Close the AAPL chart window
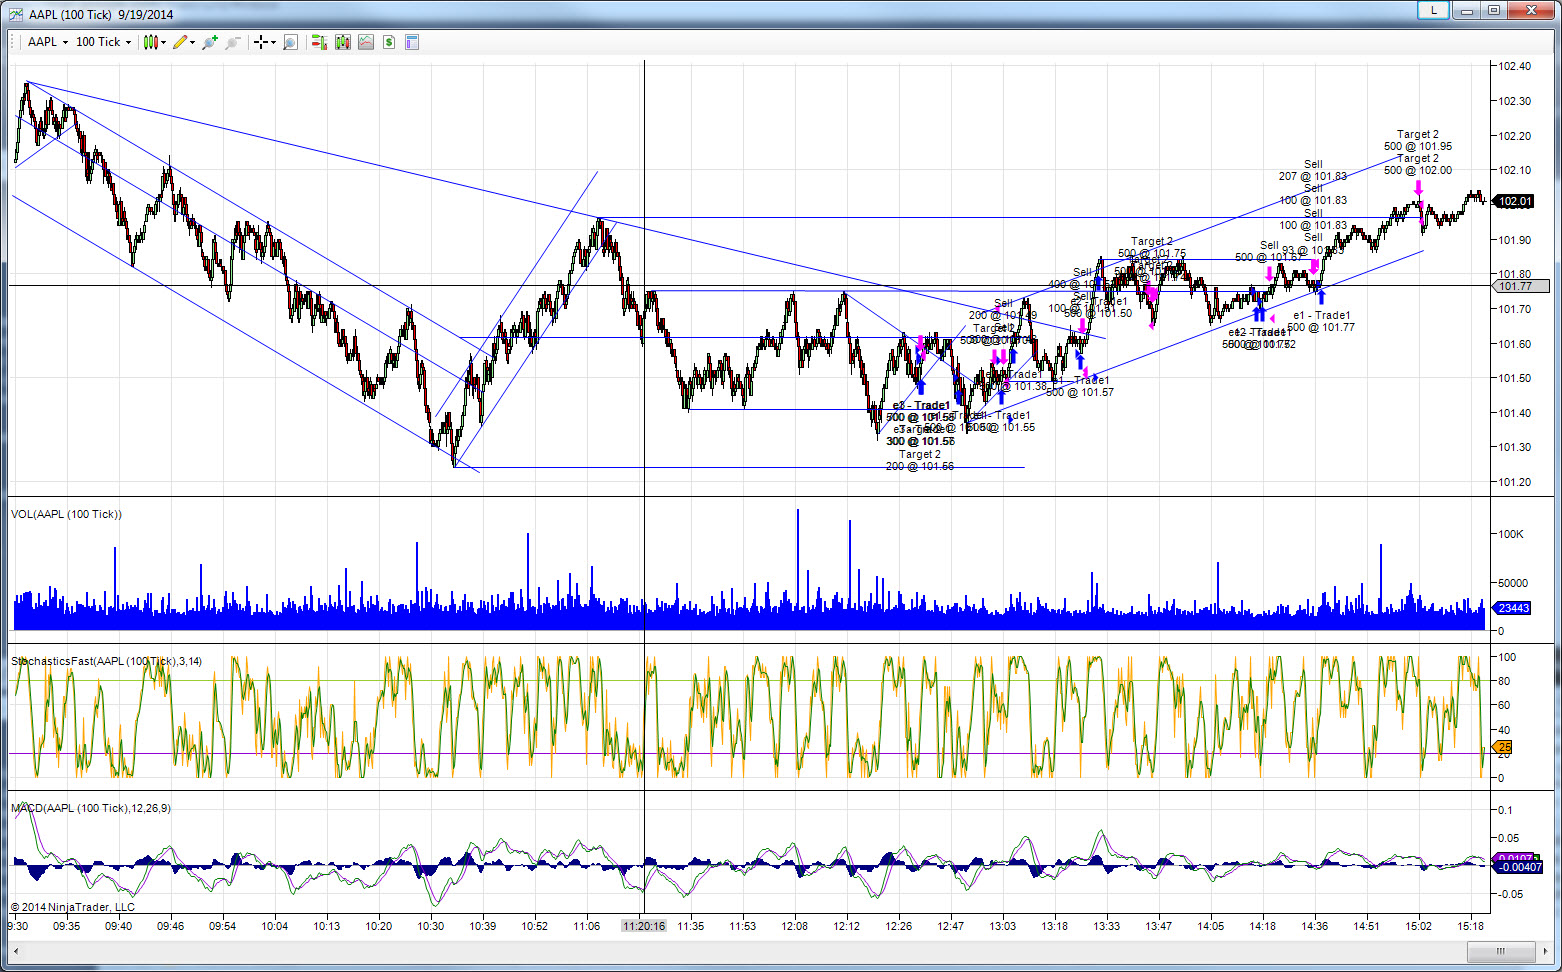Viewport: 1562px width, 972px height. 1530,10
